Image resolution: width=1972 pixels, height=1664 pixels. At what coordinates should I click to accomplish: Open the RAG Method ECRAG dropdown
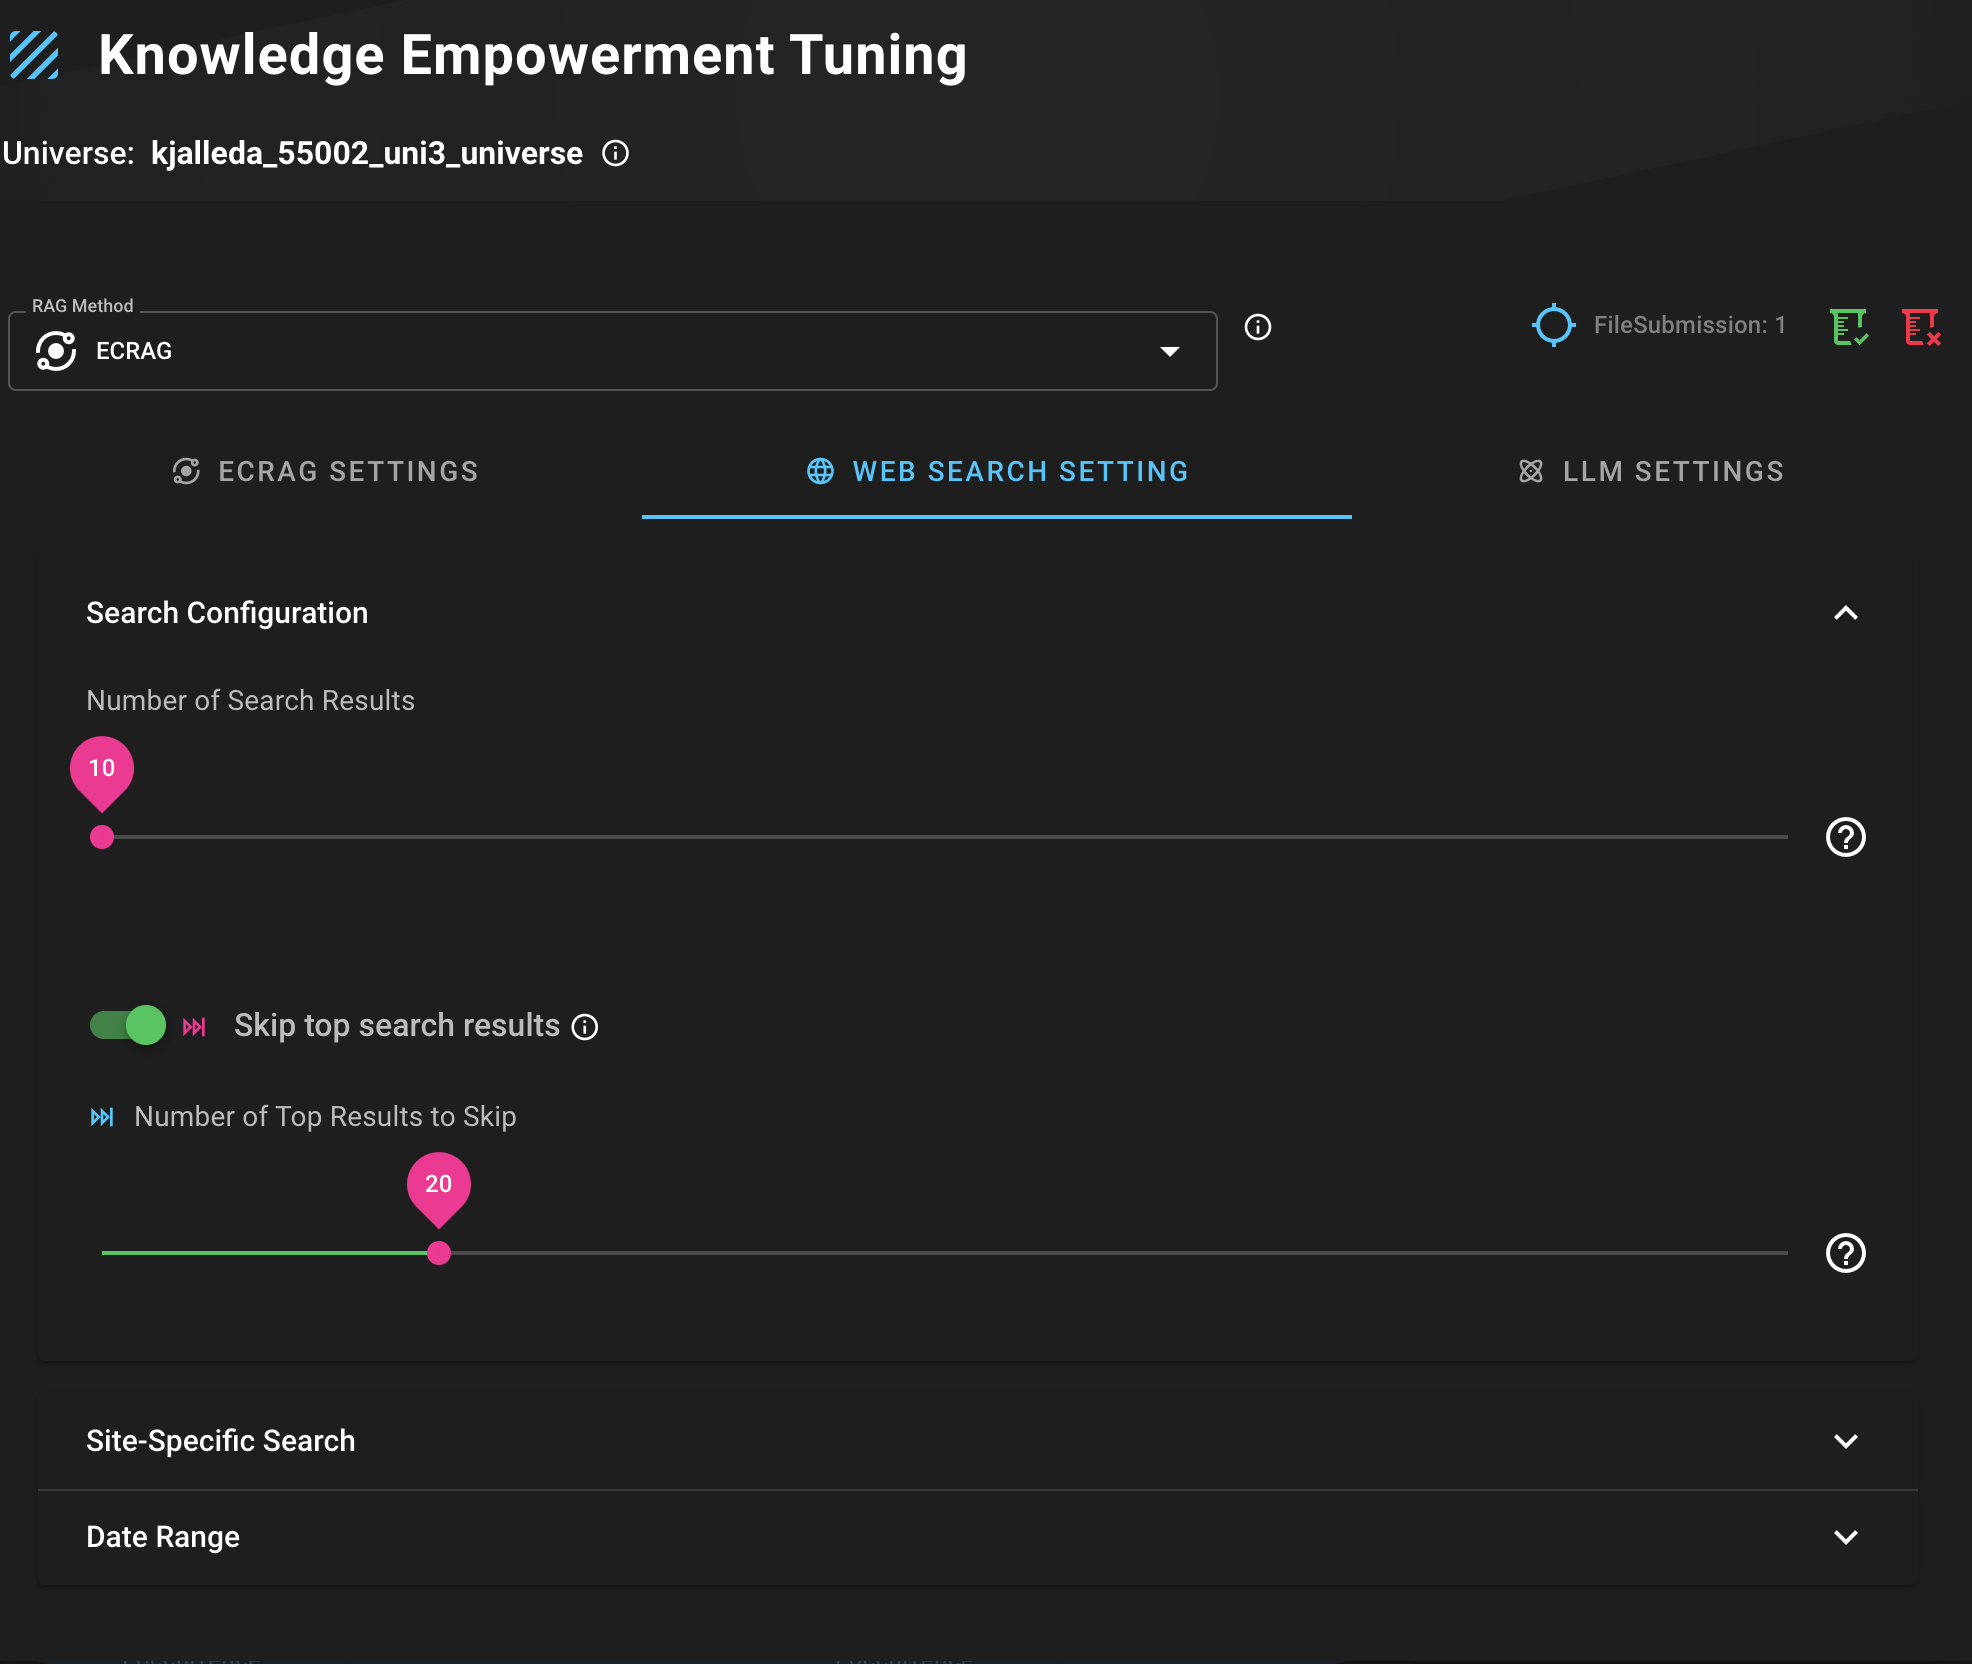[x=612, y=351]
